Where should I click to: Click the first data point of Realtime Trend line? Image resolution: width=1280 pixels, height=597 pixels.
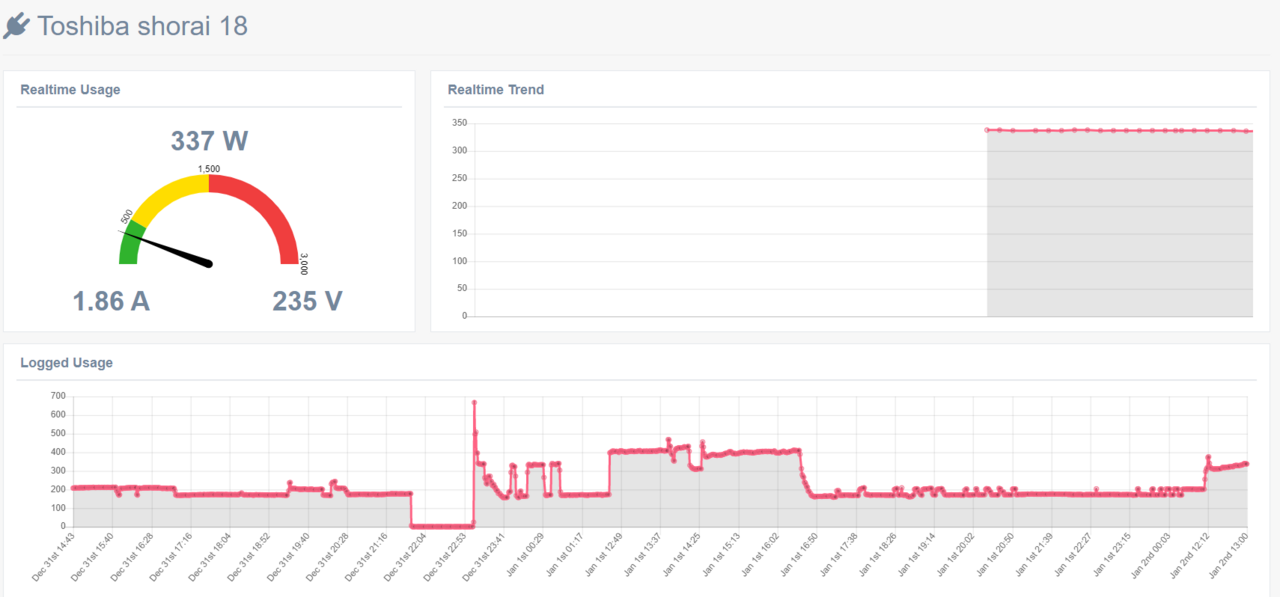(x=987, y=130)
